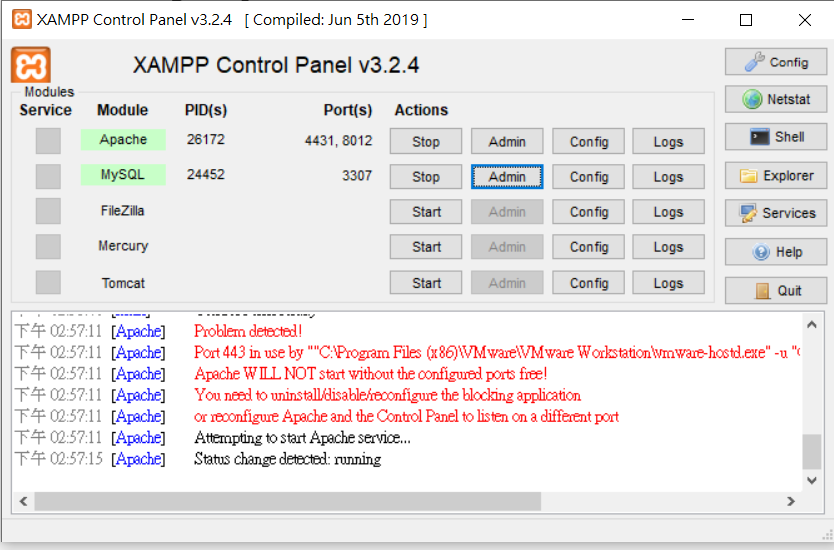
Task: Click MySQL PID 24452
Action: tap(206, 174)
